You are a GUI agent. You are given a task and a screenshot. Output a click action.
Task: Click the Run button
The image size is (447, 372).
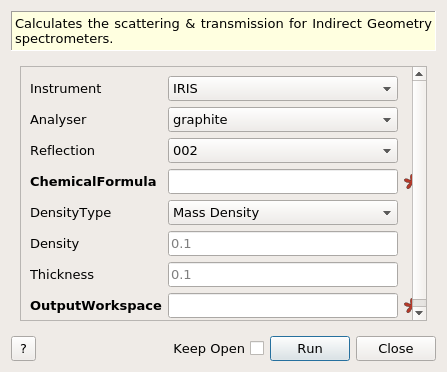310,348
